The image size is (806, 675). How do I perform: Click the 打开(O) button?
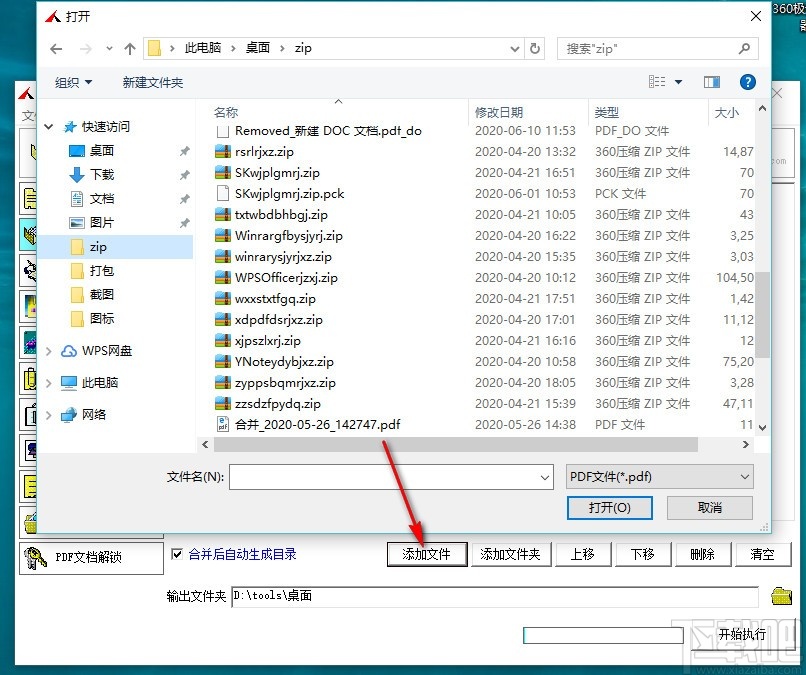(609, 508)
